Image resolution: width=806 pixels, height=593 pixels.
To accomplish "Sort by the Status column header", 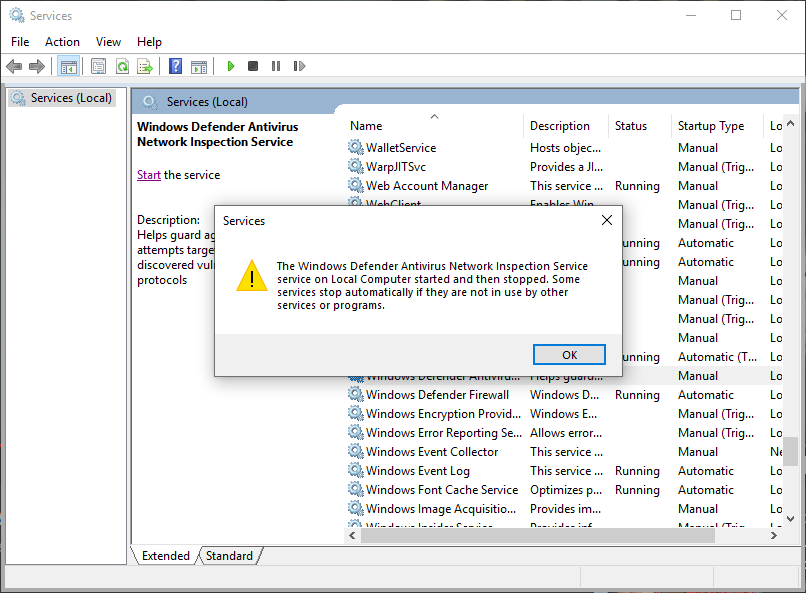I will click(x=631, y=126).
